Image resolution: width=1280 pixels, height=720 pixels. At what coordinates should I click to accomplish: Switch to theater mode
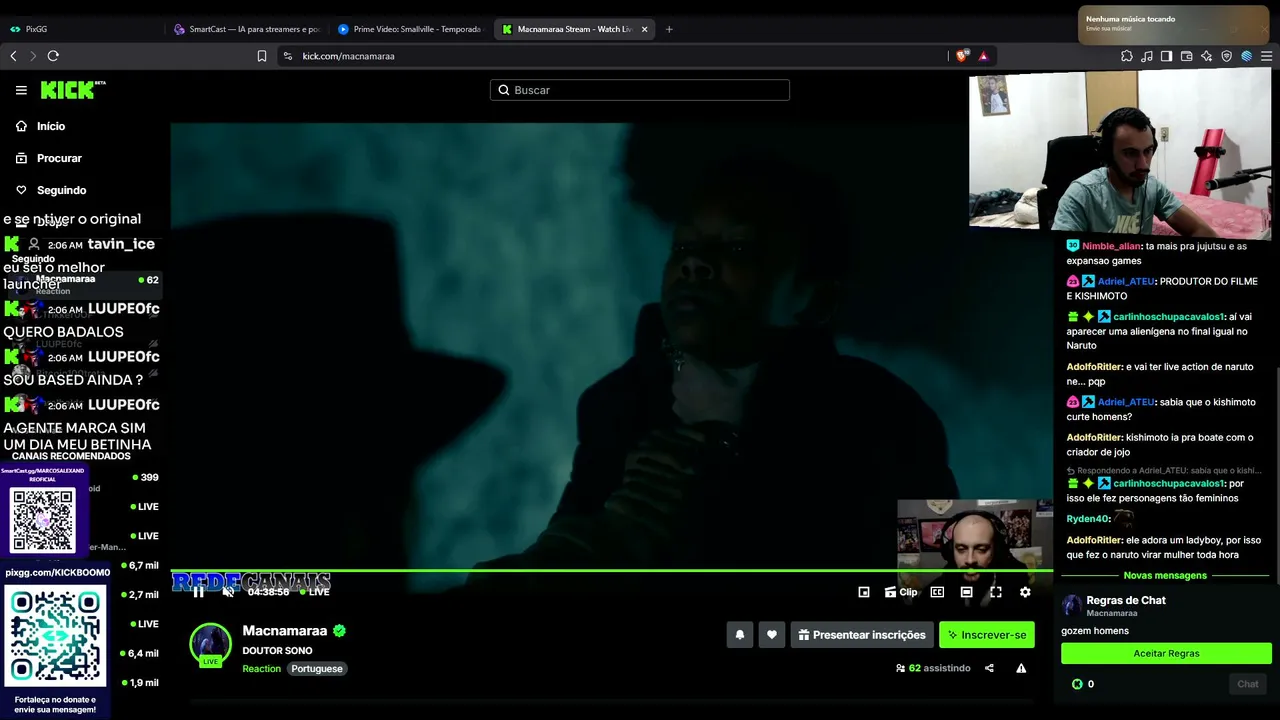pos(966,592)
